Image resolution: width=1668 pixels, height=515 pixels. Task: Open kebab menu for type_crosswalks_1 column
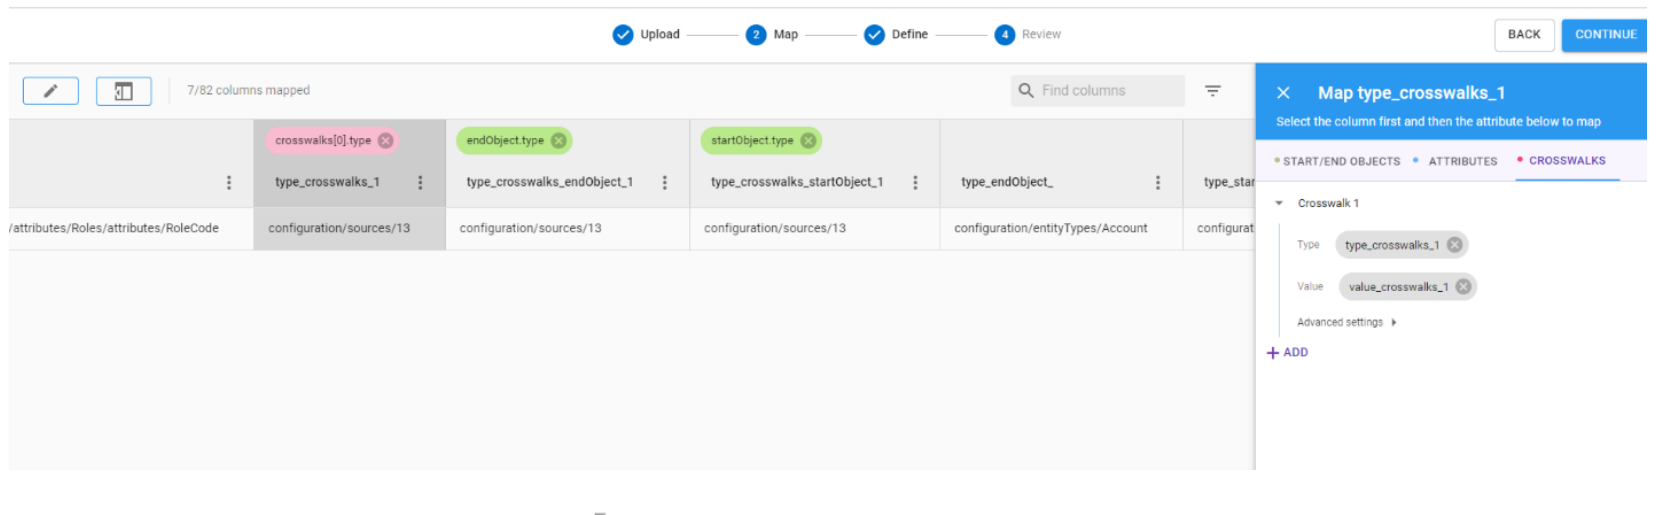[x=420, y=182]
